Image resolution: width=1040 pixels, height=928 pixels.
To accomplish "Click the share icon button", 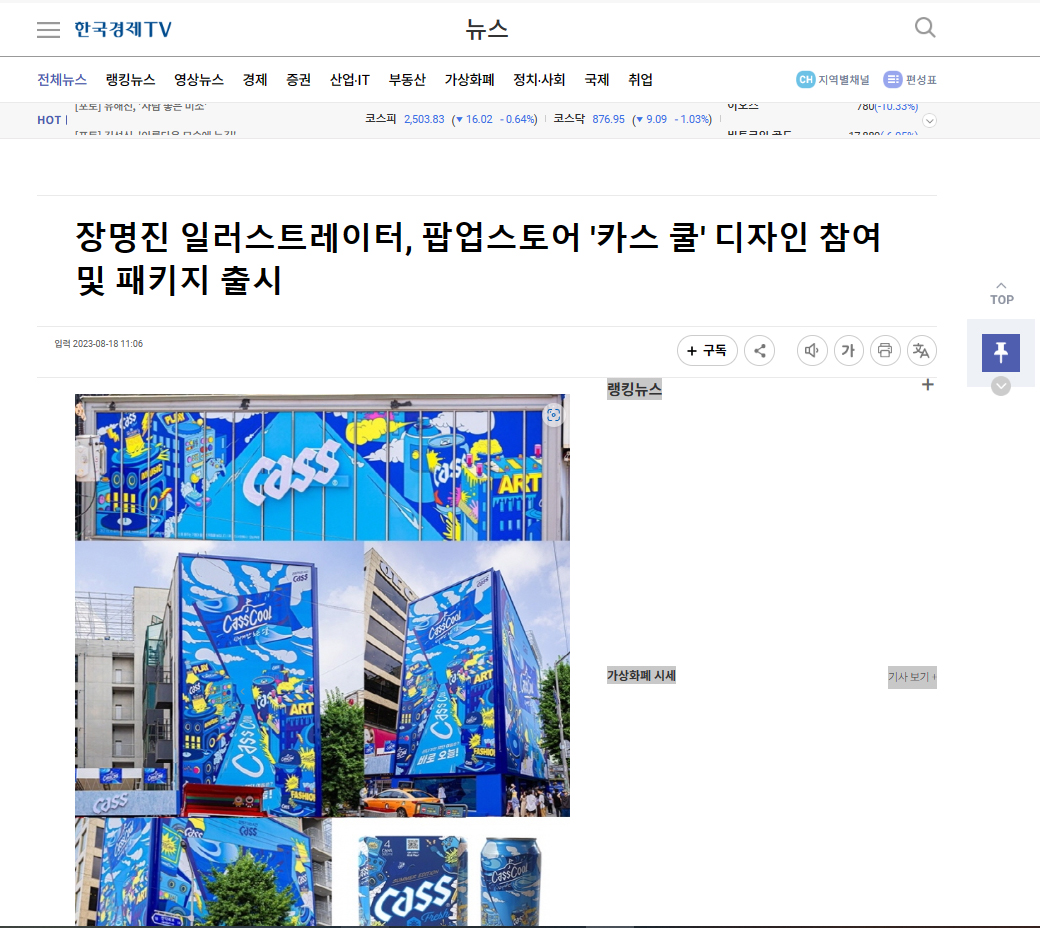I will [759, 350].
